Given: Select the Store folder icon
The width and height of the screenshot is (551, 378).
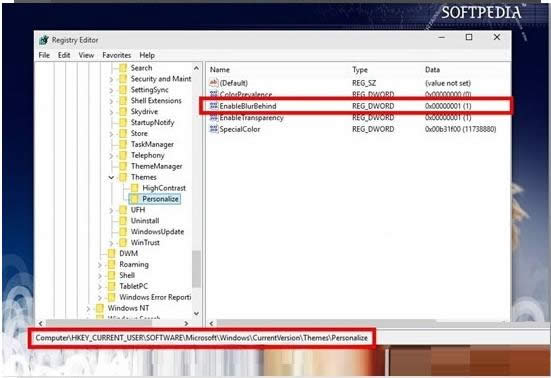Looking at the screenshot, I should (123, 133).
